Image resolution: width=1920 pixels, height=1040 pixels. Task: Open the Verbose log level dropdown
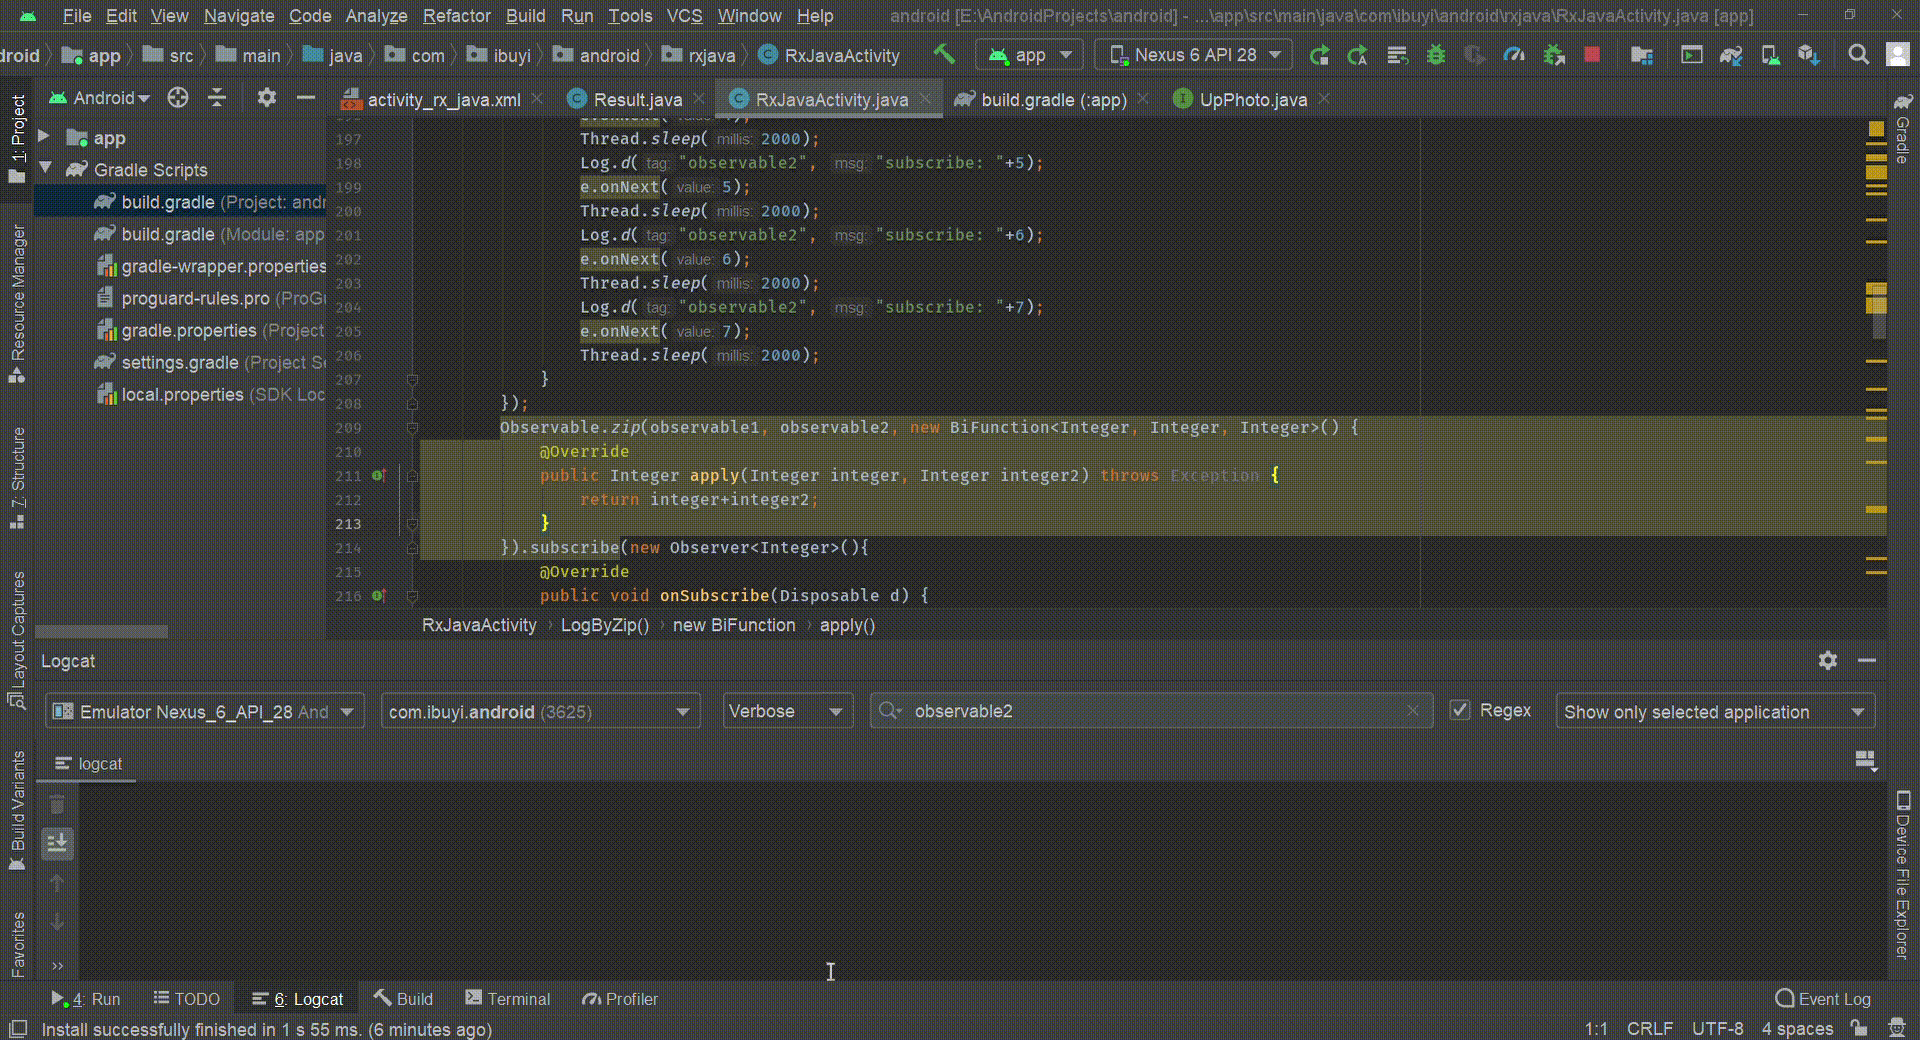coord(788,711)
